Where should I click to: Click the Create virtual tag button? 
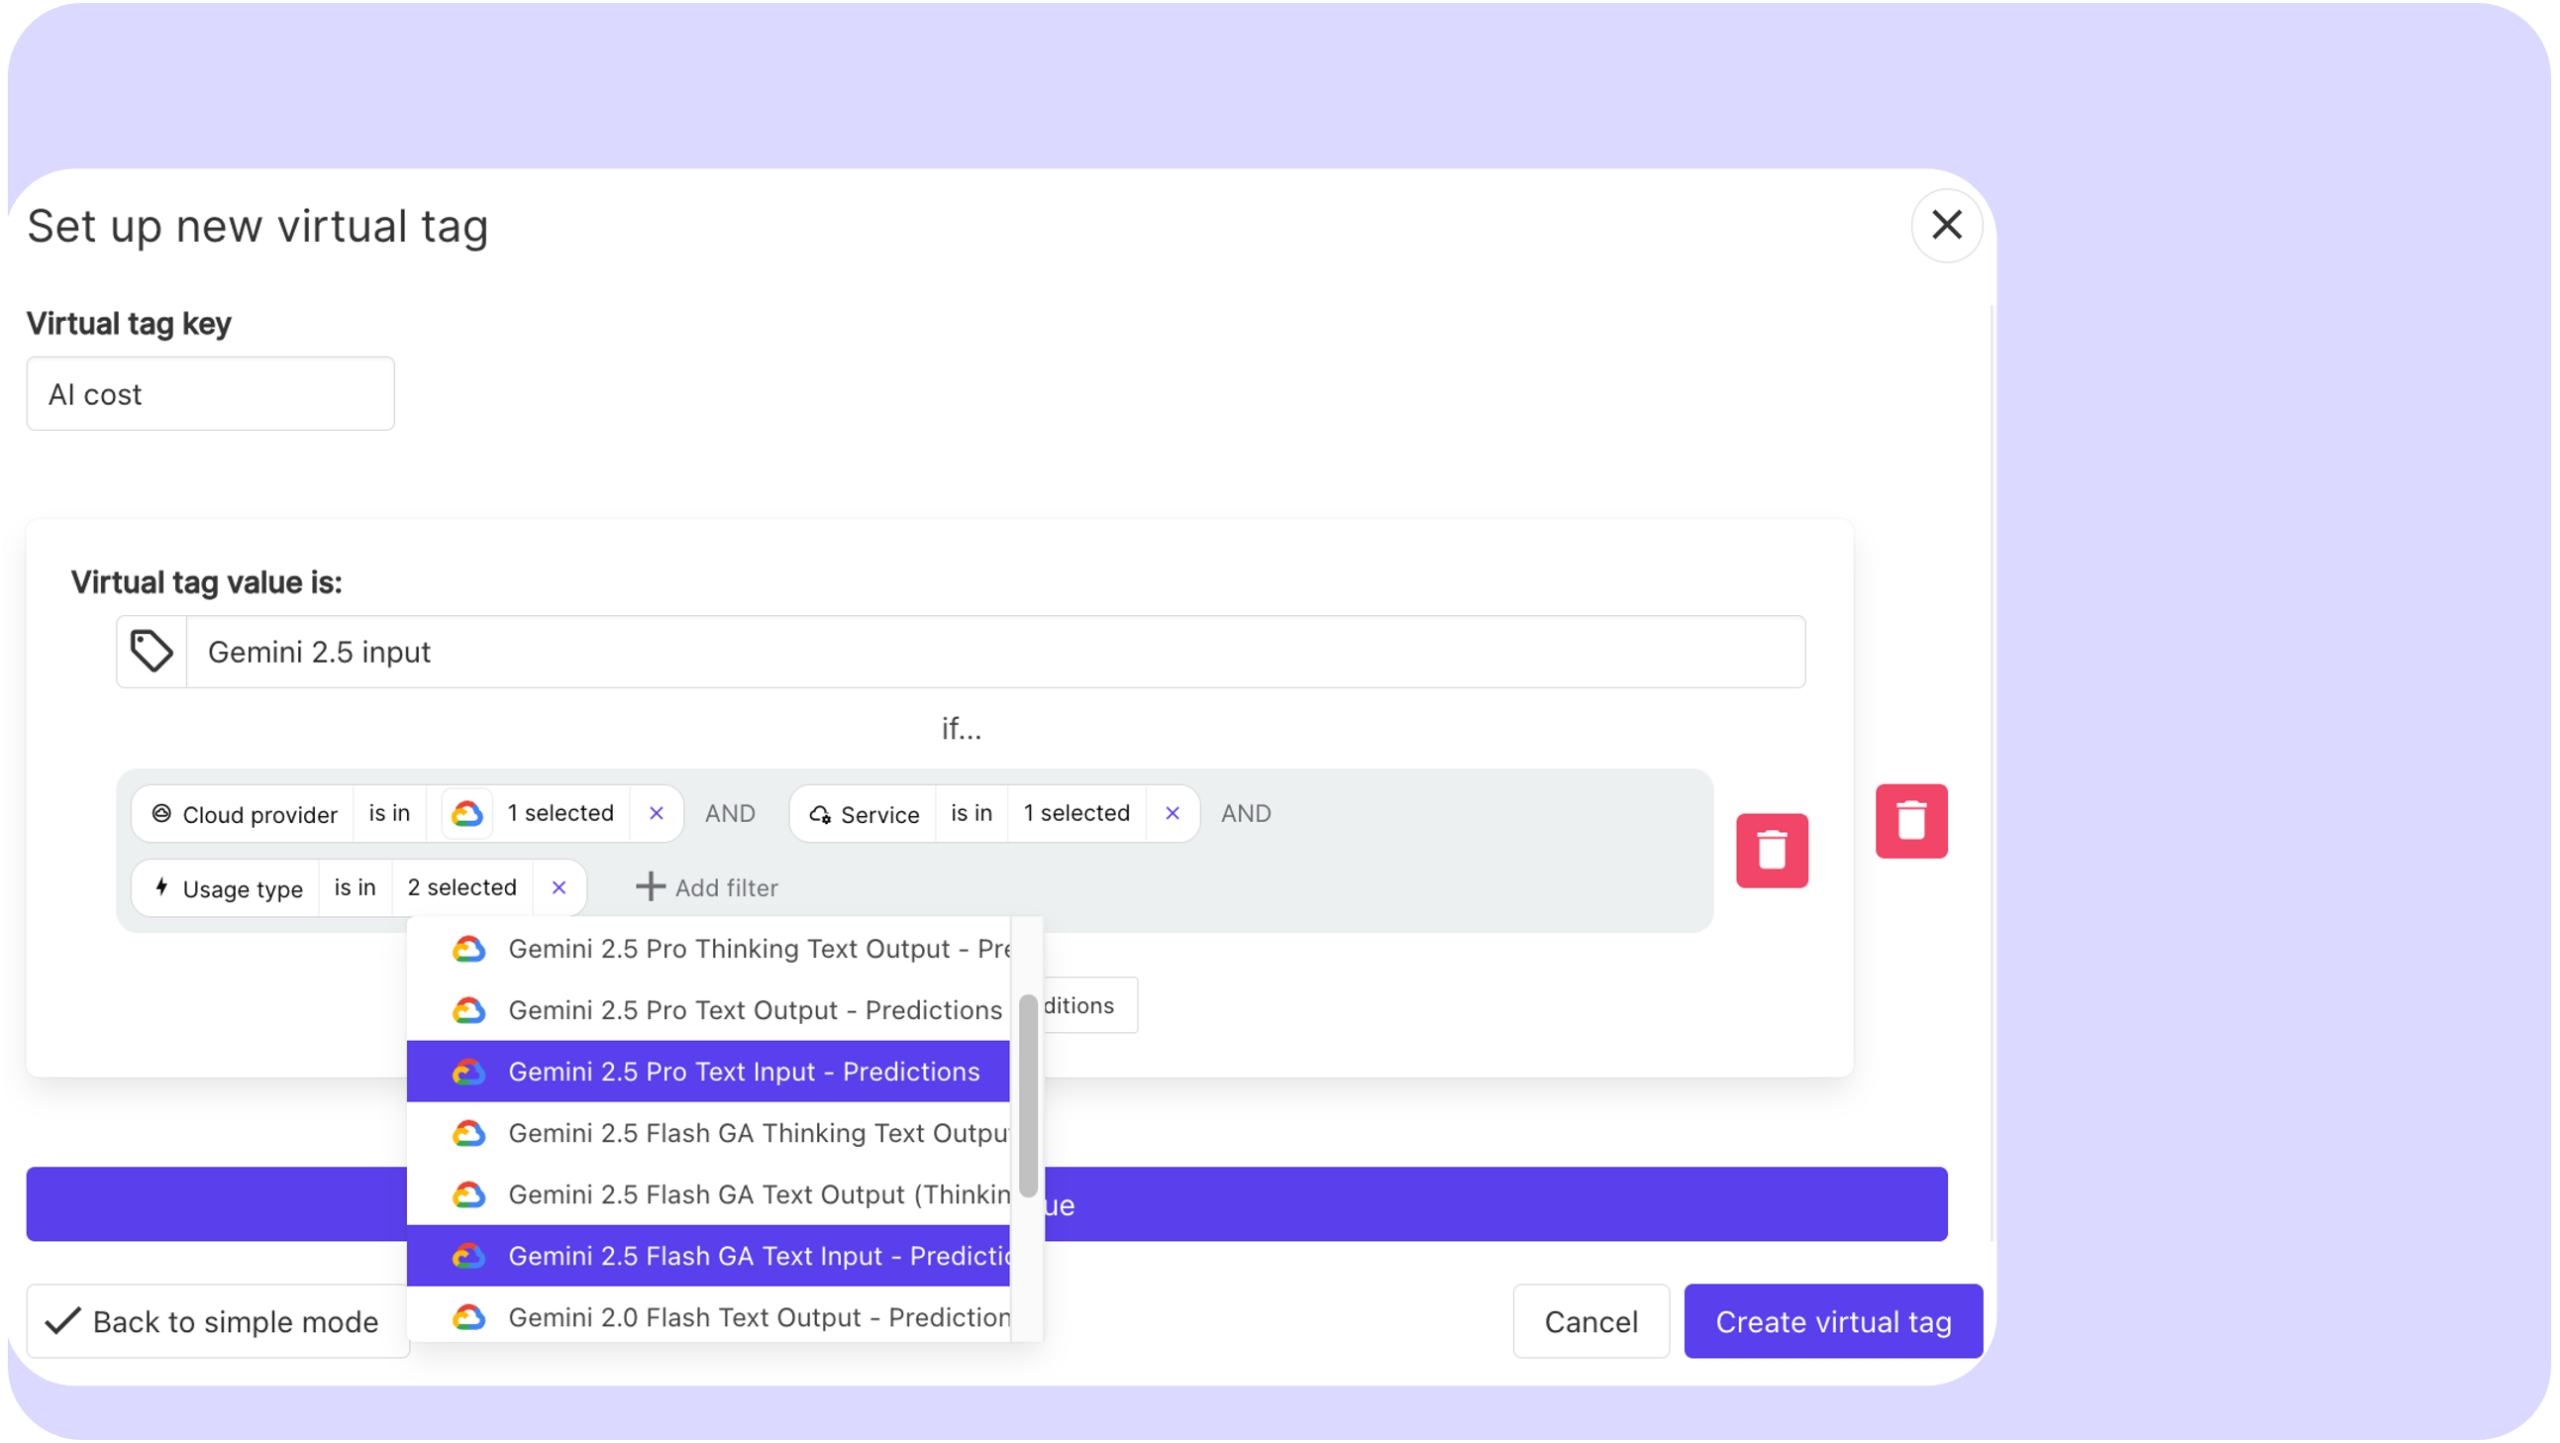1833,1321
